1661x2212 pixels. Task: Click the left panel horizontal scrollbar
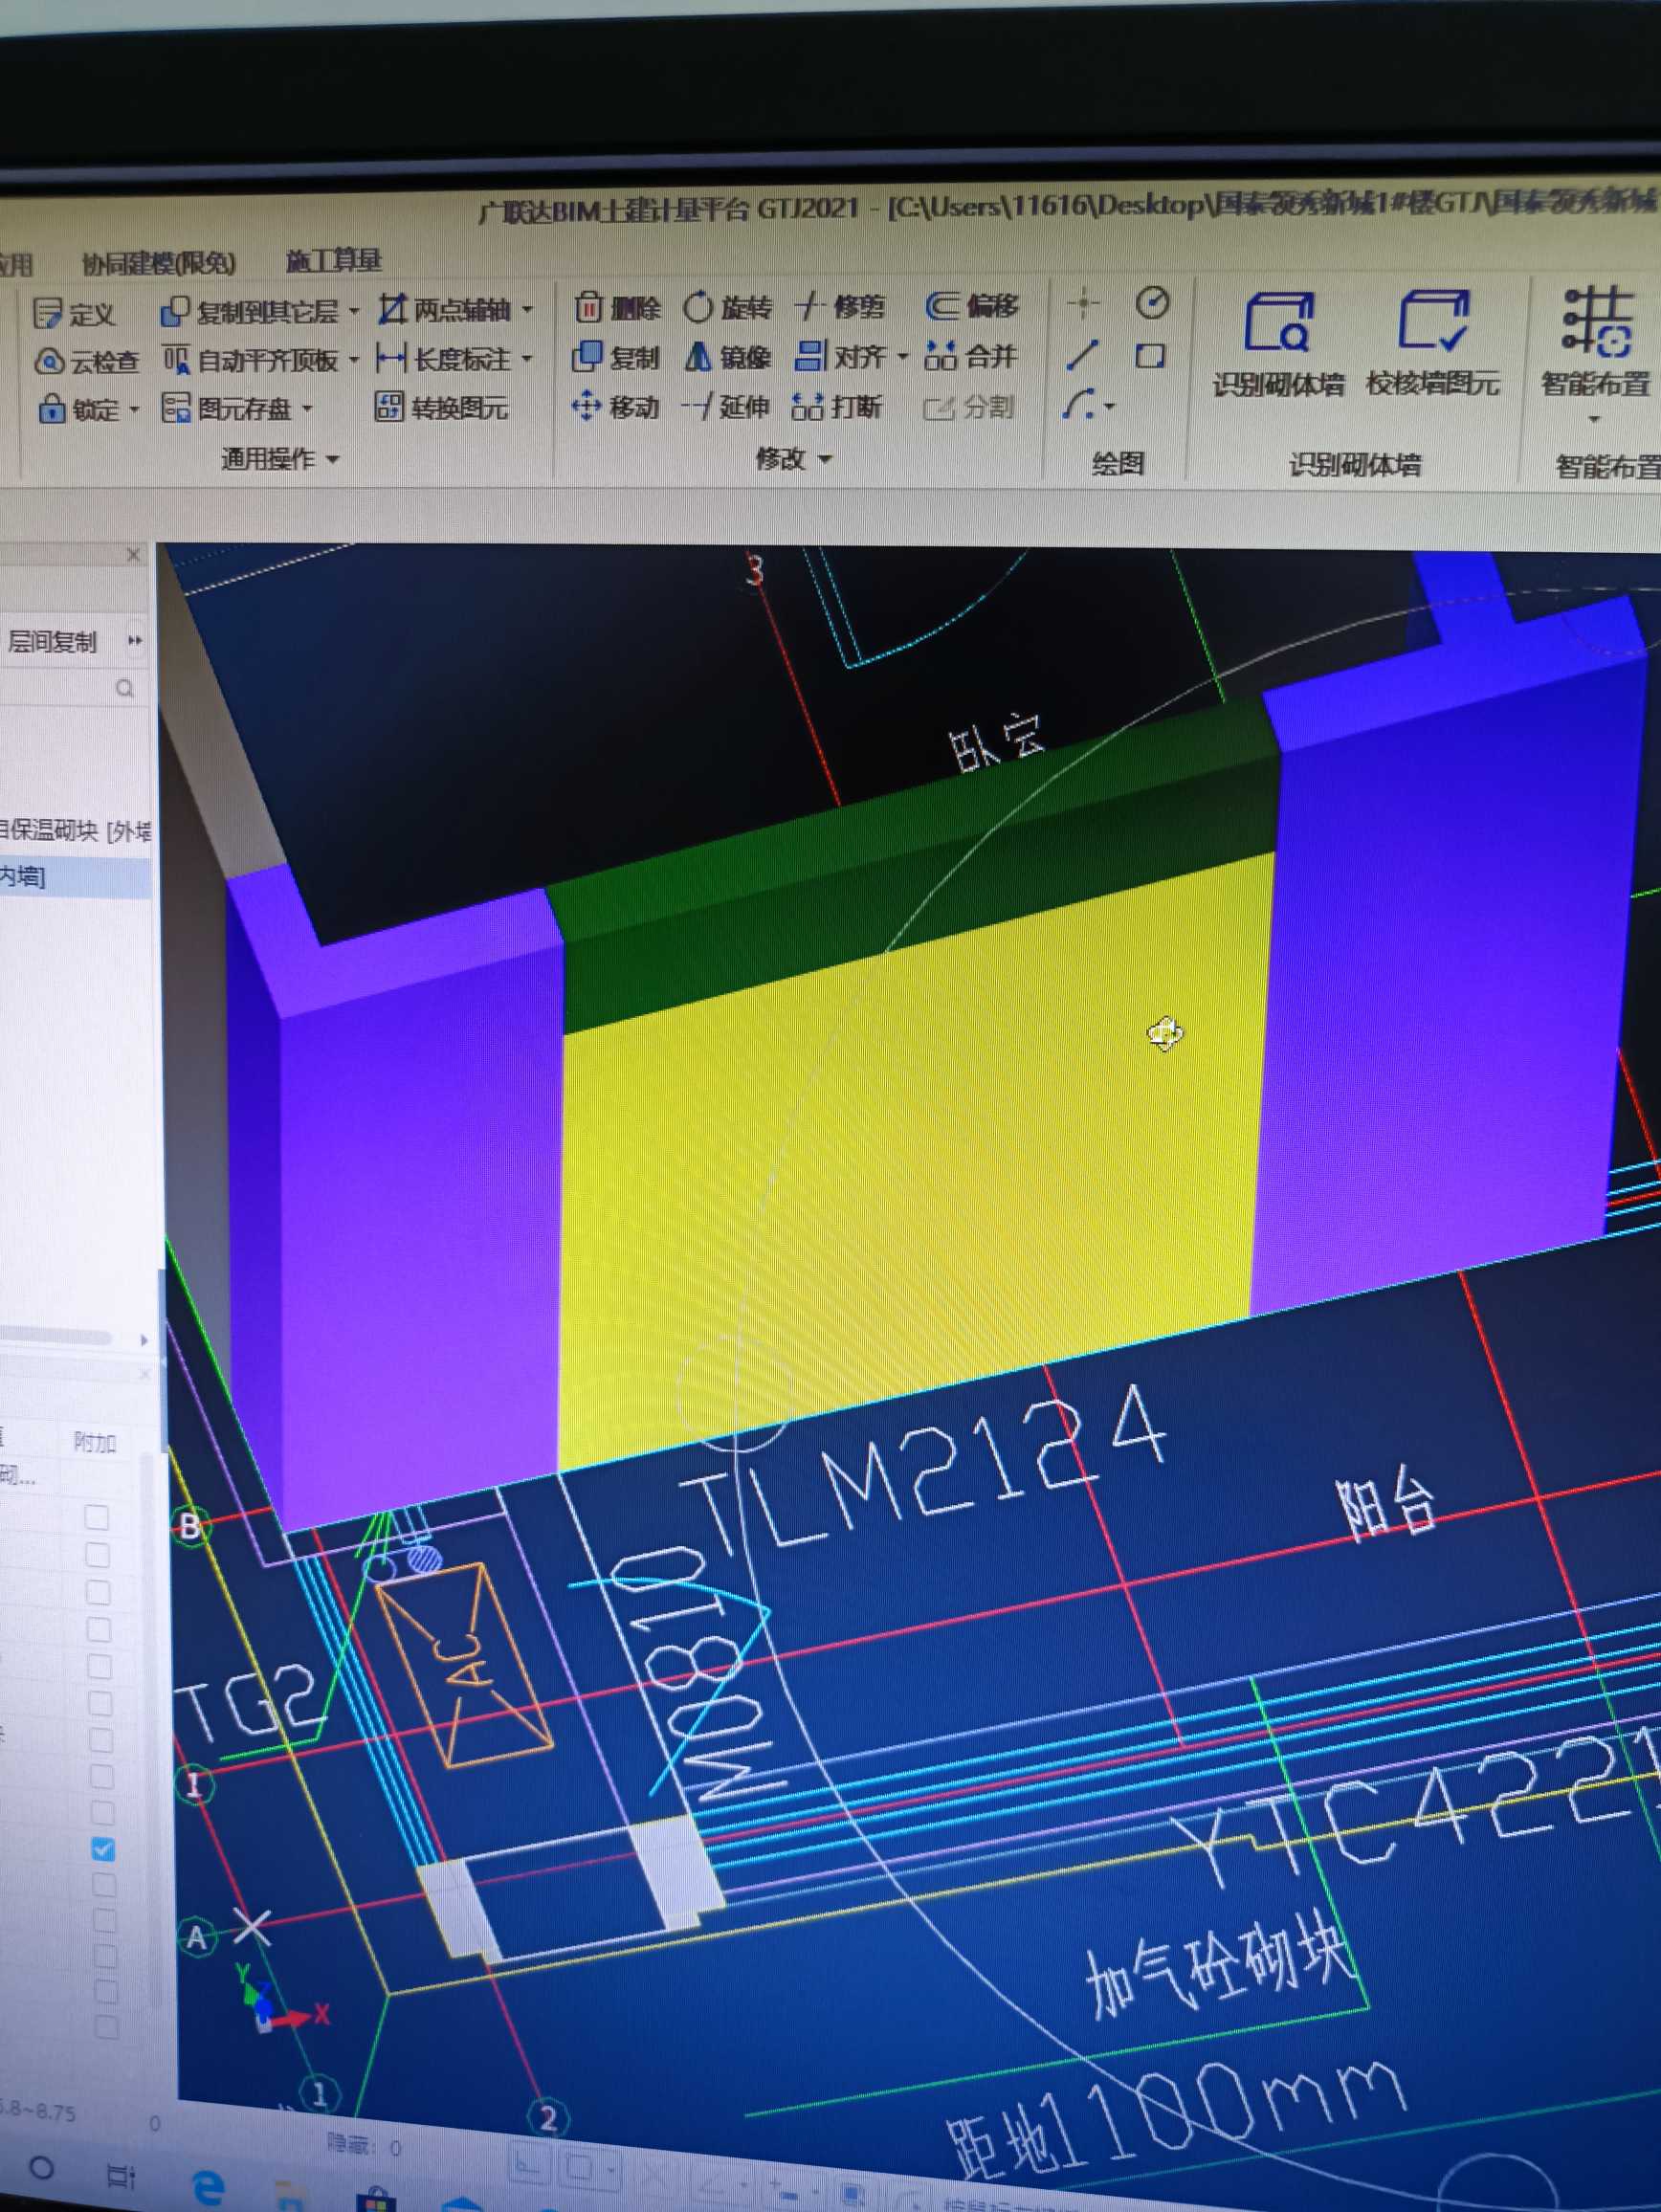click(x=56, y=1337)
